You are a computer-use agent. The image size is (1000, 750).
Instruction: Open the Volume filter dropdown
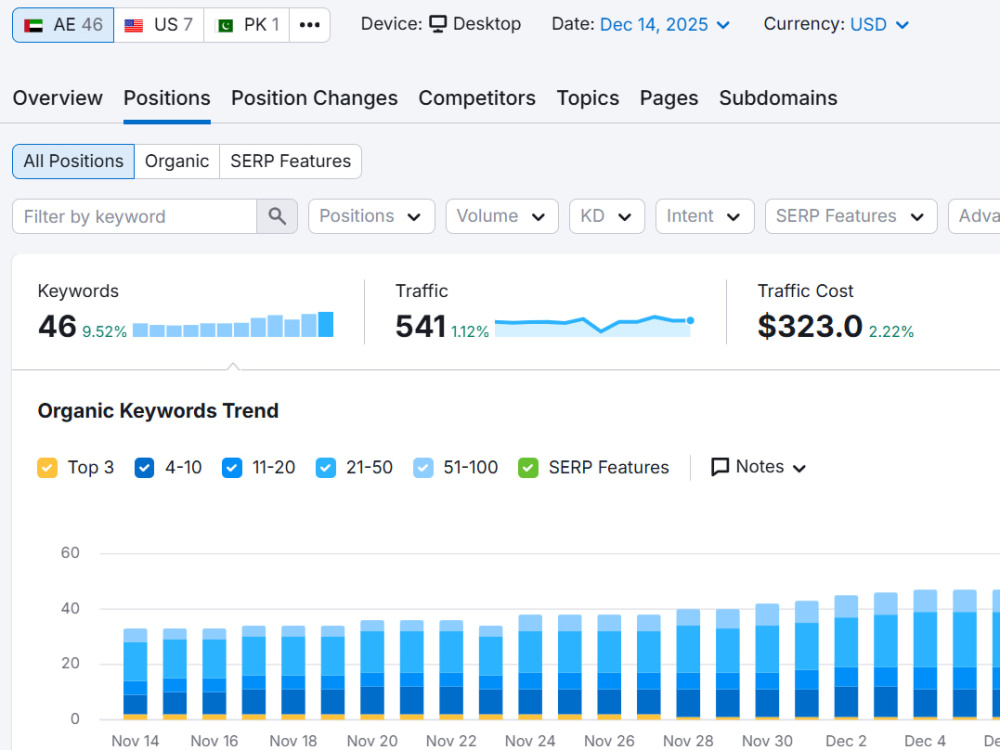[502, 216]
